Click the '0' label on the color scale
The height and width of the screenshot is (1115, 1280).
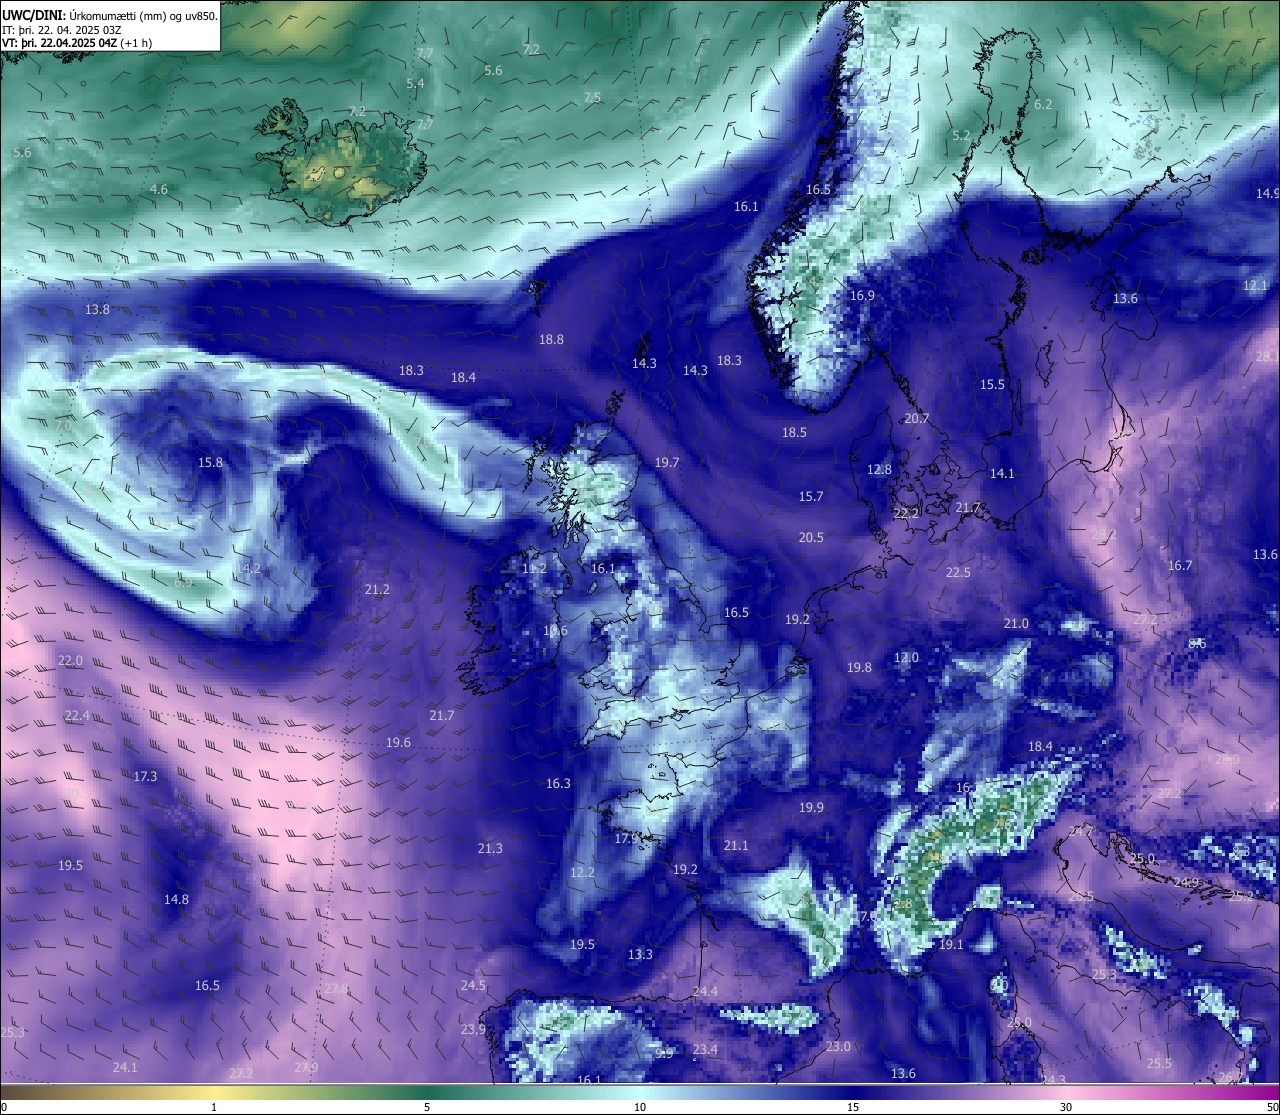coord(3,1107)
